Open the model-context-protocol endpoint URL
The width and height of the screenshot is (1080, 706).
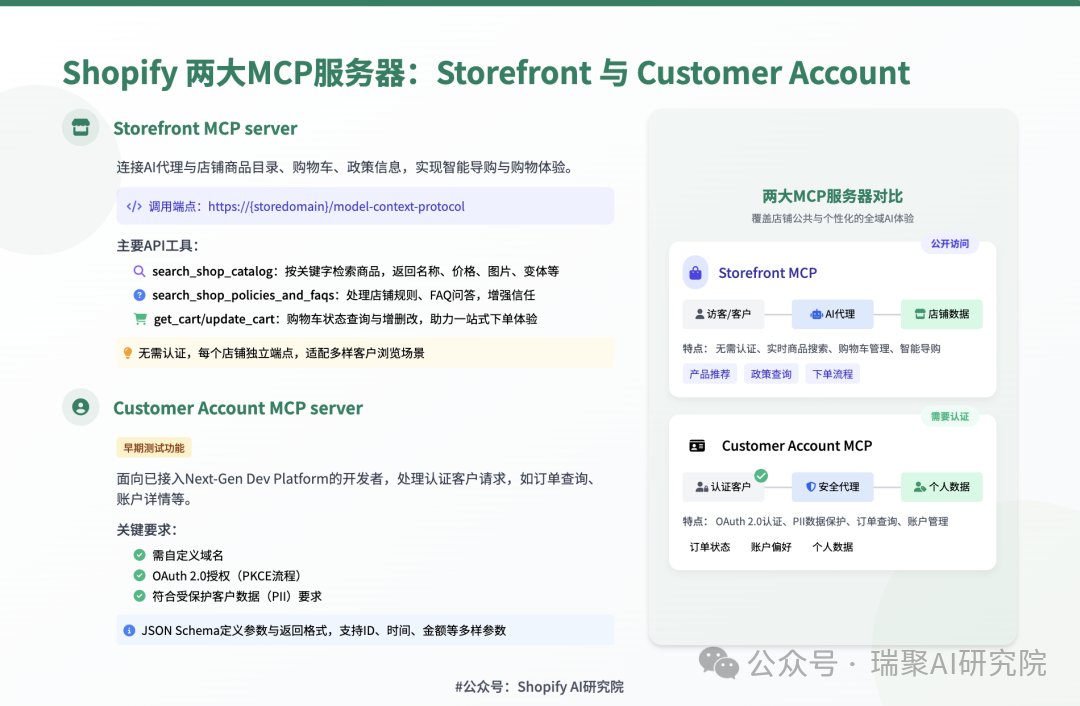pyautogui.click(x=336, y=207)
